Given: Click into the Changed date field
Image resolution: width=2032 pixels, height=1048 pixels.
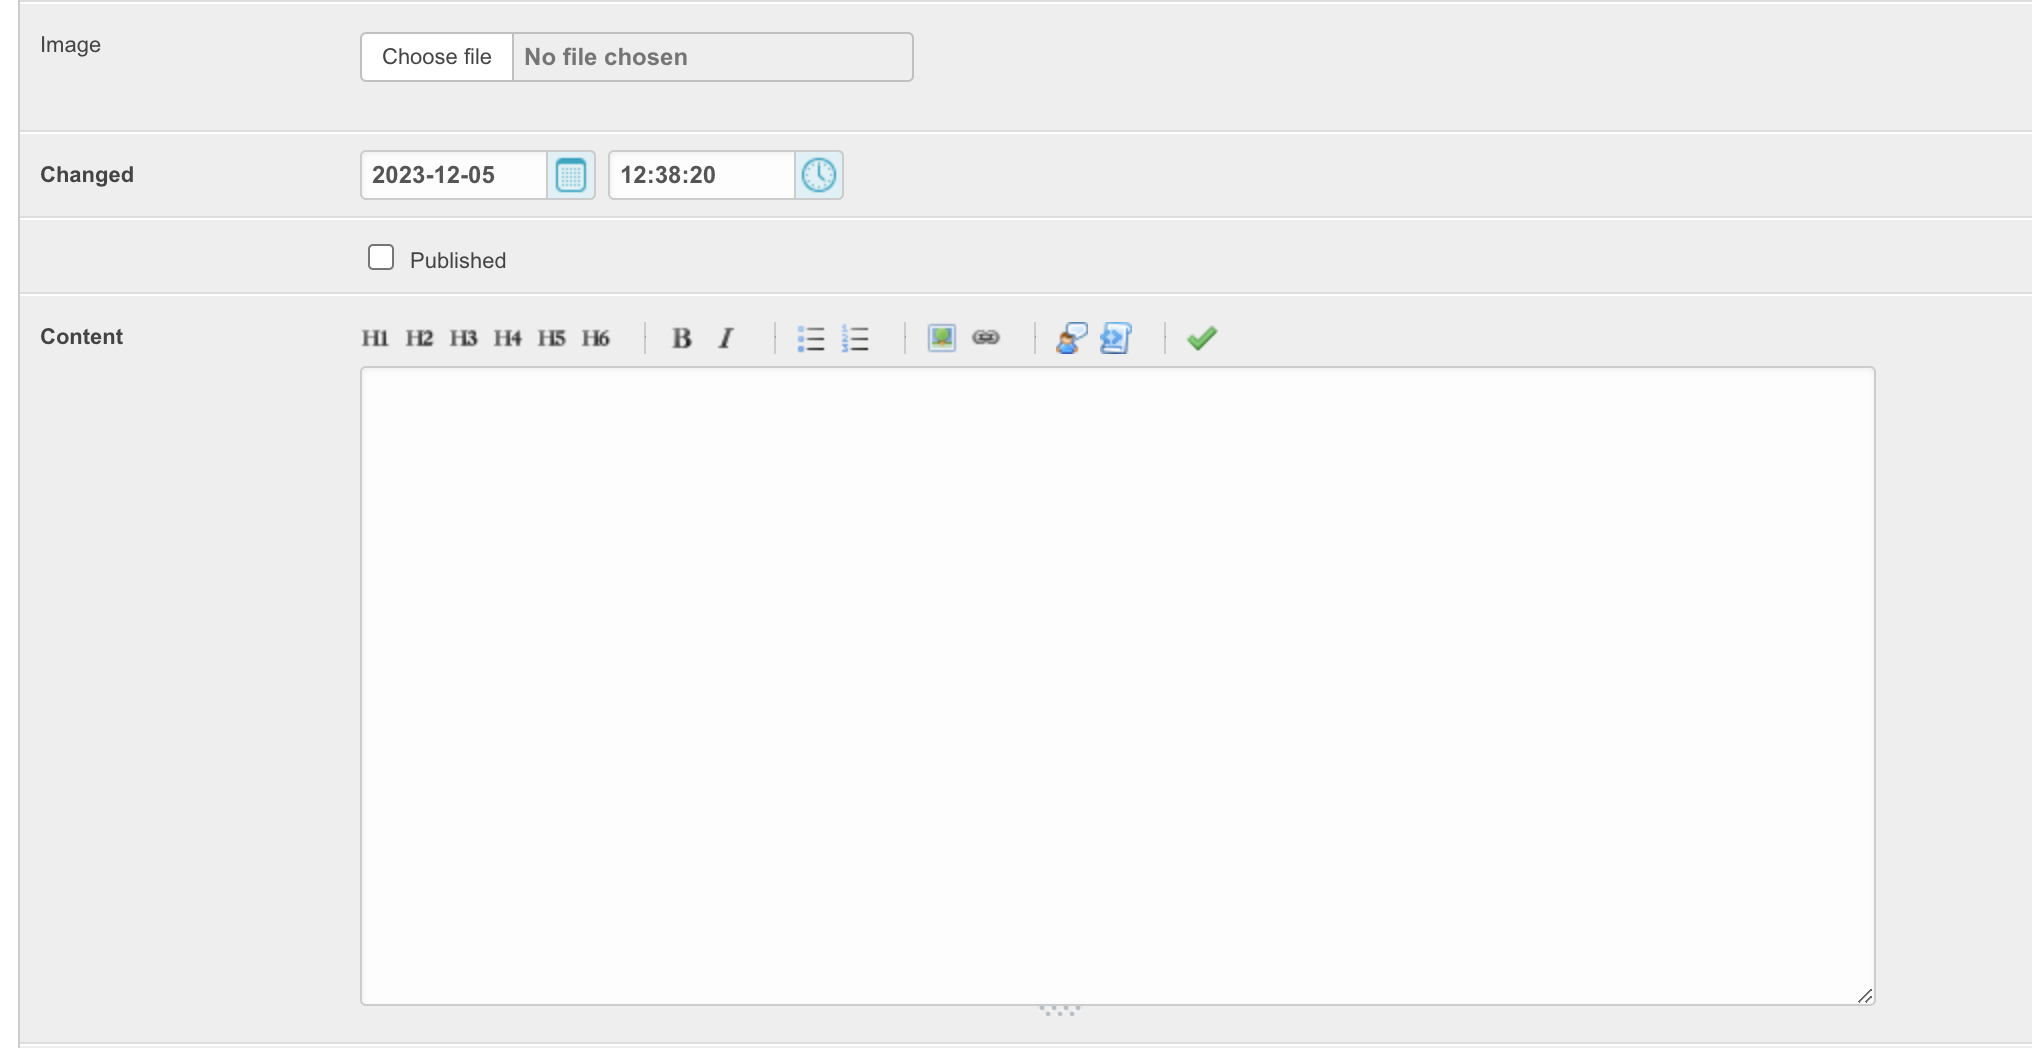Looking at the screenshot, I should coord(453,175).
